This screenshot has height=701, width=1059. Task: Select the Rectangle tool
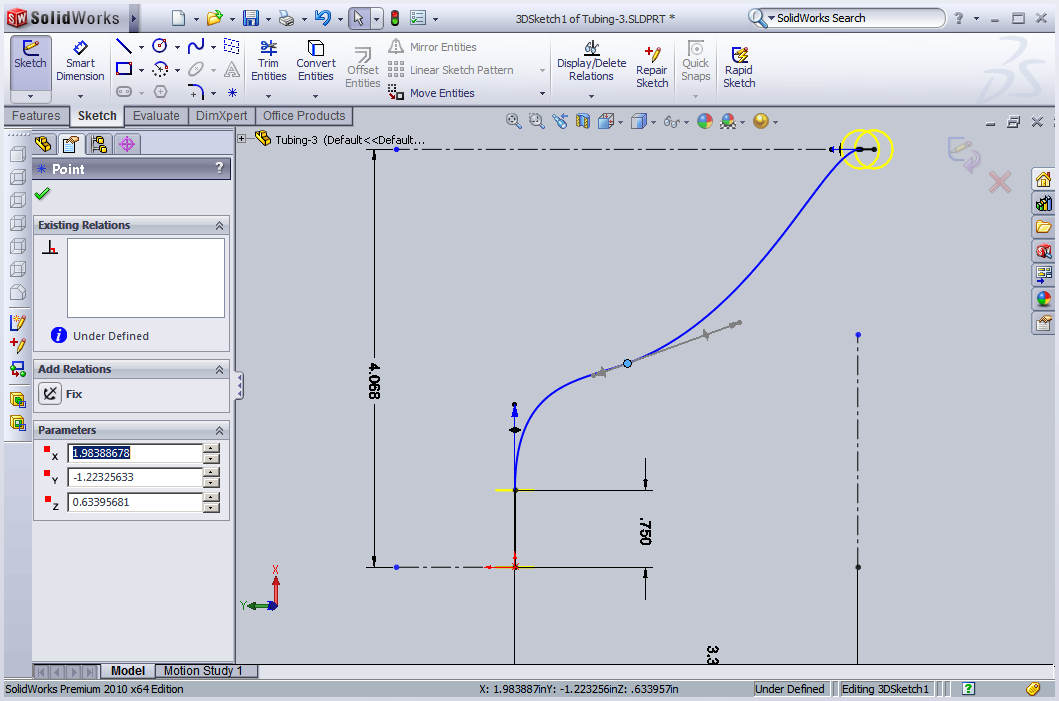click(123, 68)
